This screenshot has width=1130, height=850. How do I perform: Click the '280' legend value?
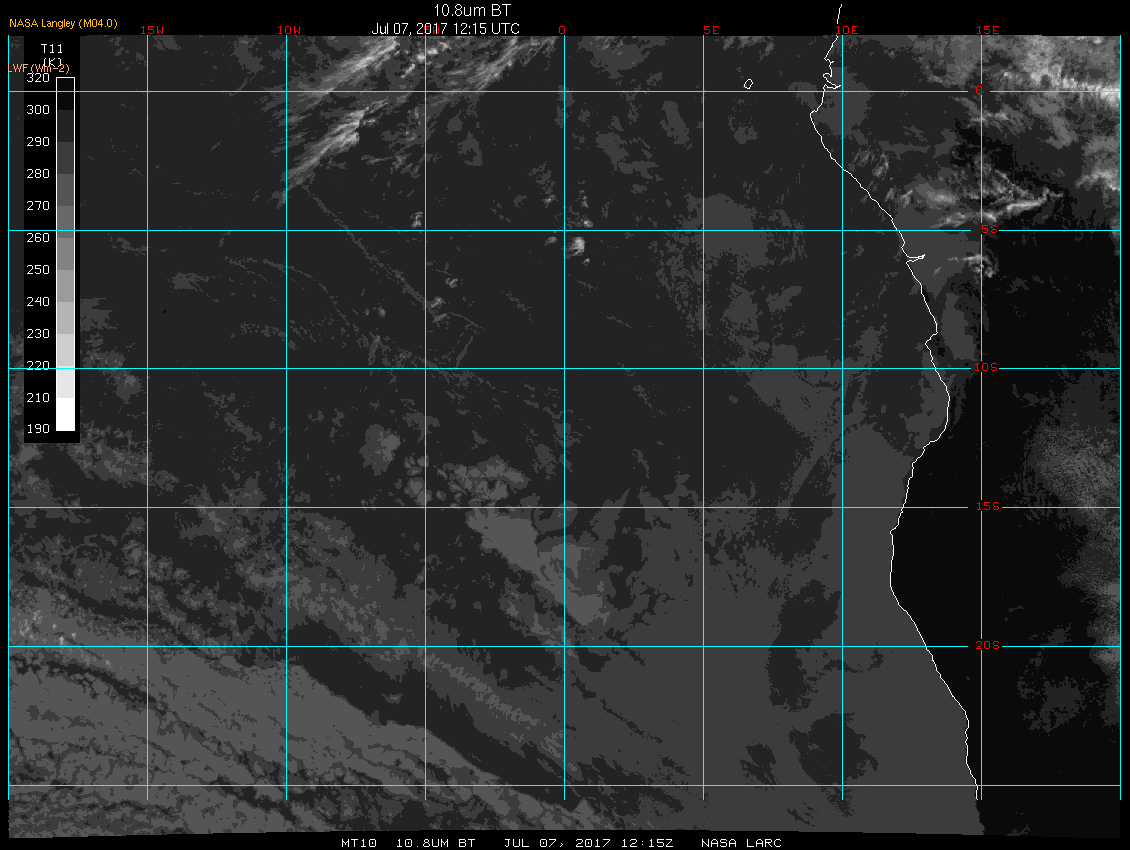coord(38,174)
